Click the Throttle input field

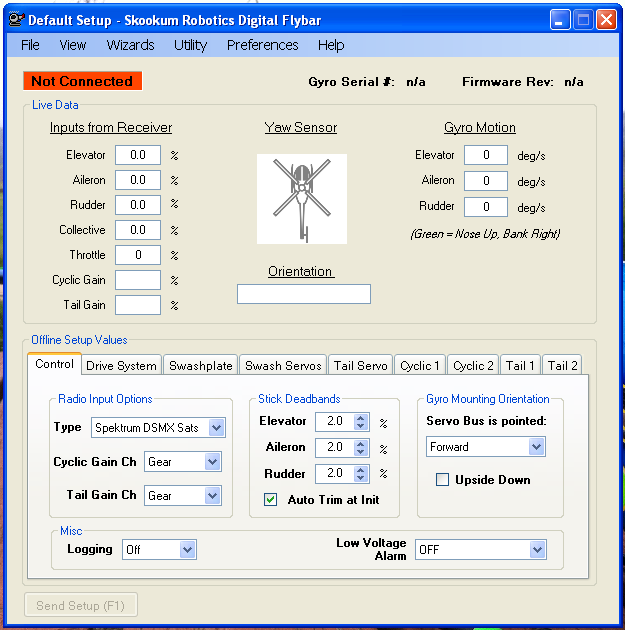(x=138, y=254)
